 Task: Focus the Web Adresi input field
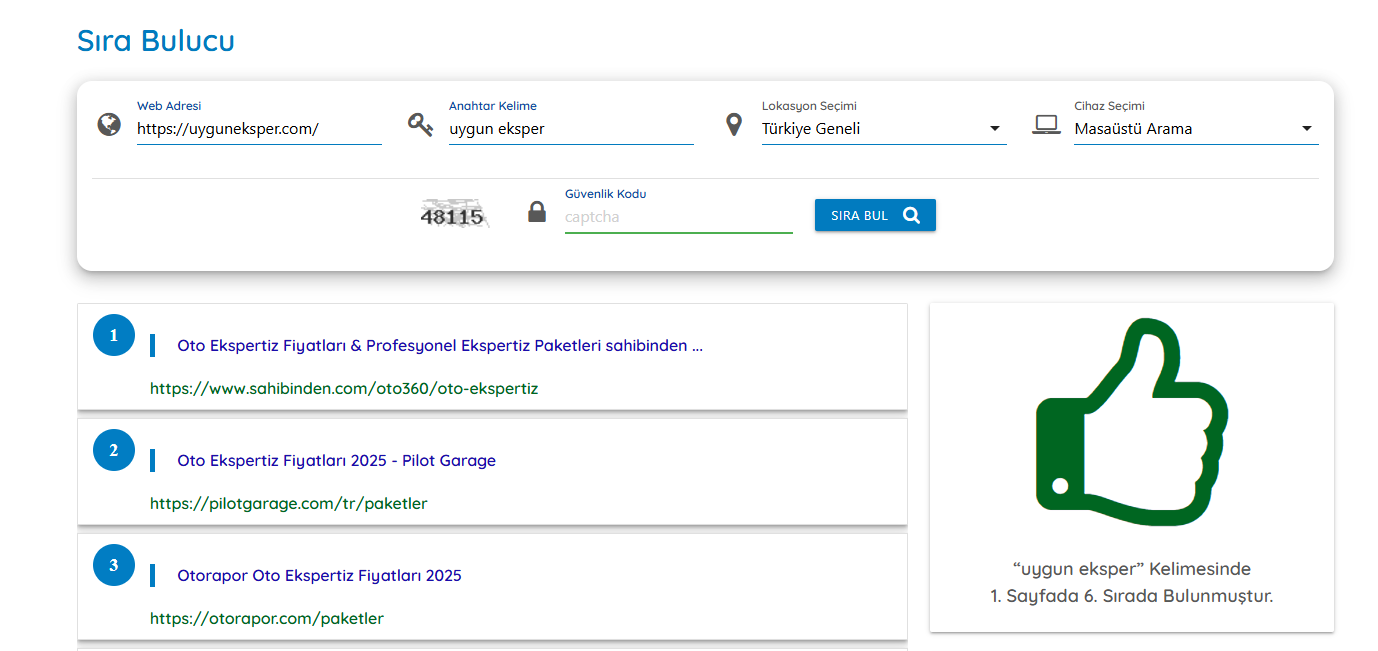[x=259, y=129]
